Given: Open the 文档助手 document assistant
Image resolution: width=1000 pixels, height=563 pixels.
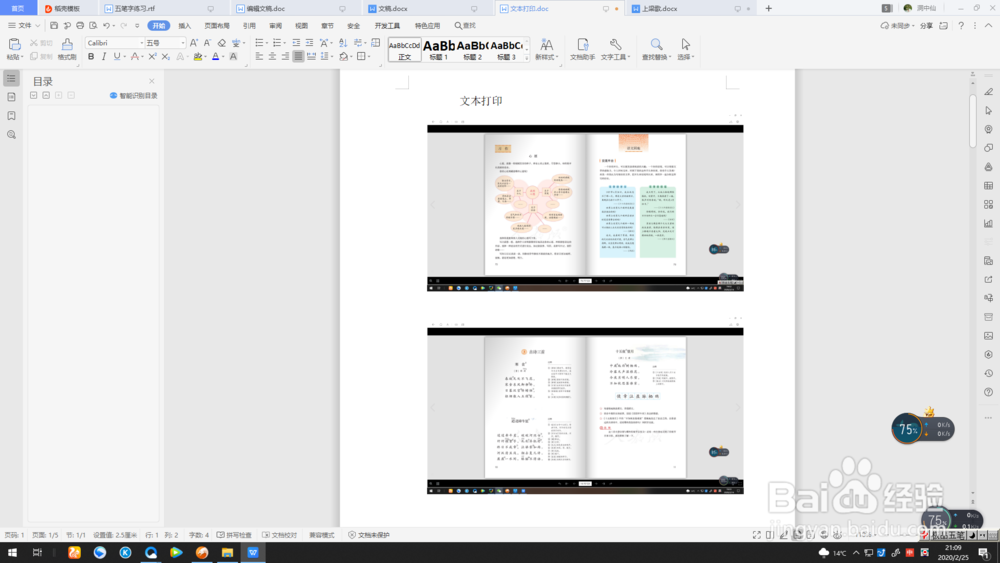Looking at the screenshot, I should point(582,48).
